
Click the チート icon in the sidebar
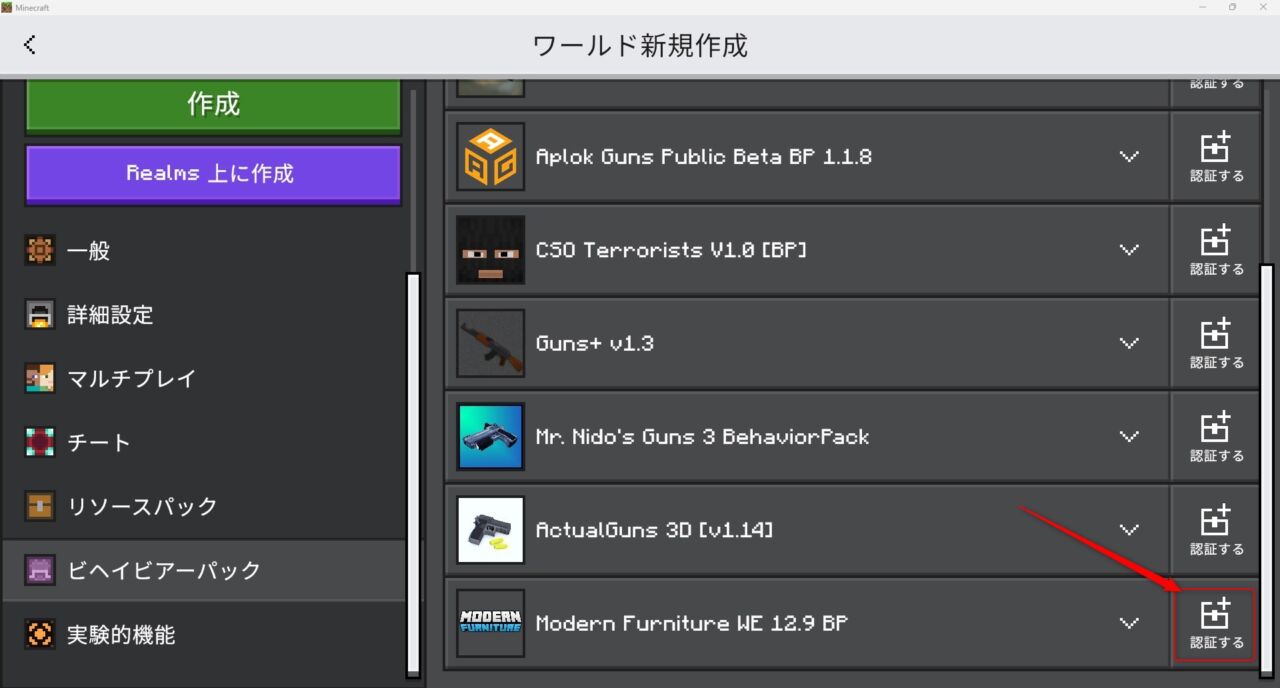click(39, 442)
